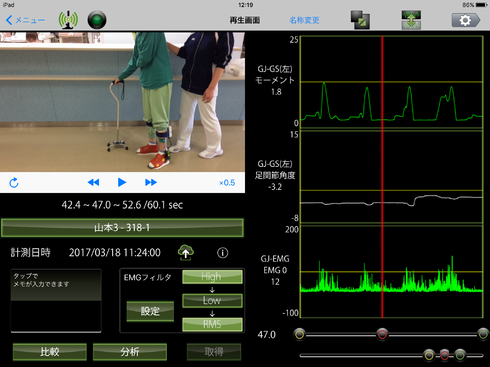
Task: Tap the GJ-EMG graph
Action: tap(392, 272)
